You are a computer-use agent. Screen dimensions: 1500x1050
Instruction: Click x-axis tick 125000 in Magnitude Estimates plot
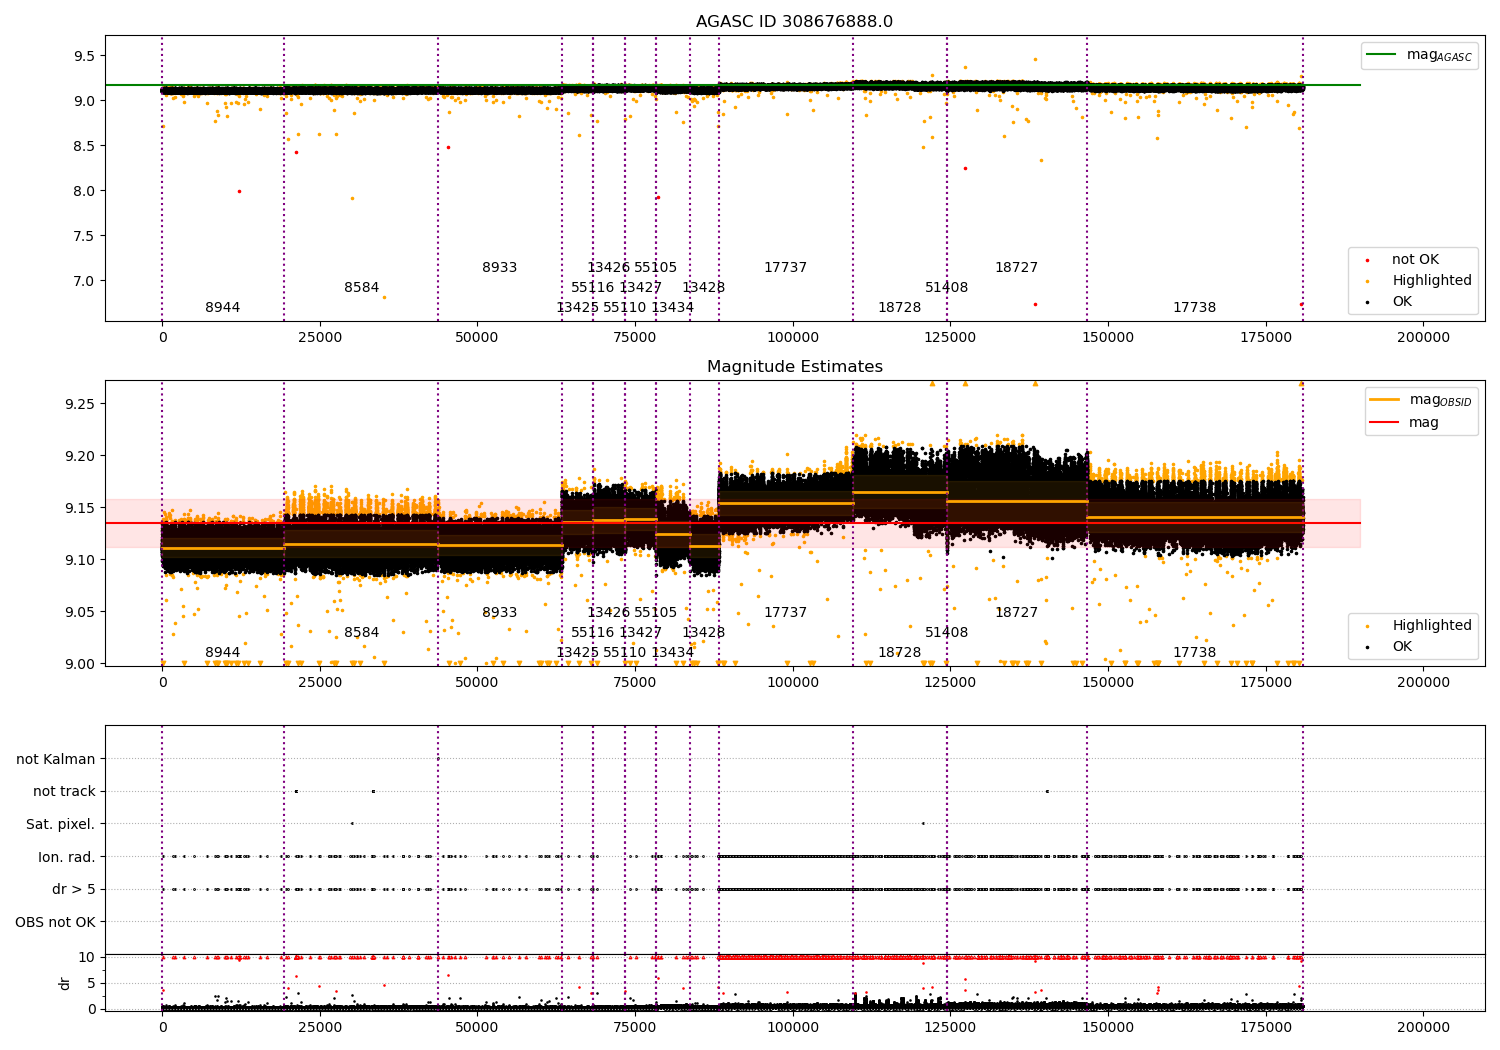pyautogui.click(x=949, y=683)
